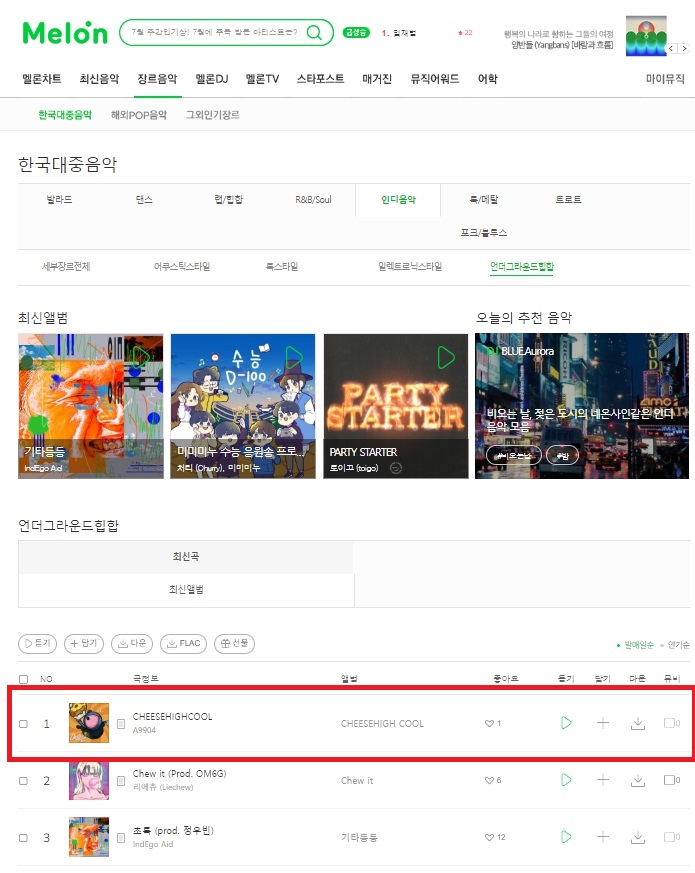The image size is (695, 873).
Task: Open the 멜론차트 menu
Action: click(x=42, y=79)
